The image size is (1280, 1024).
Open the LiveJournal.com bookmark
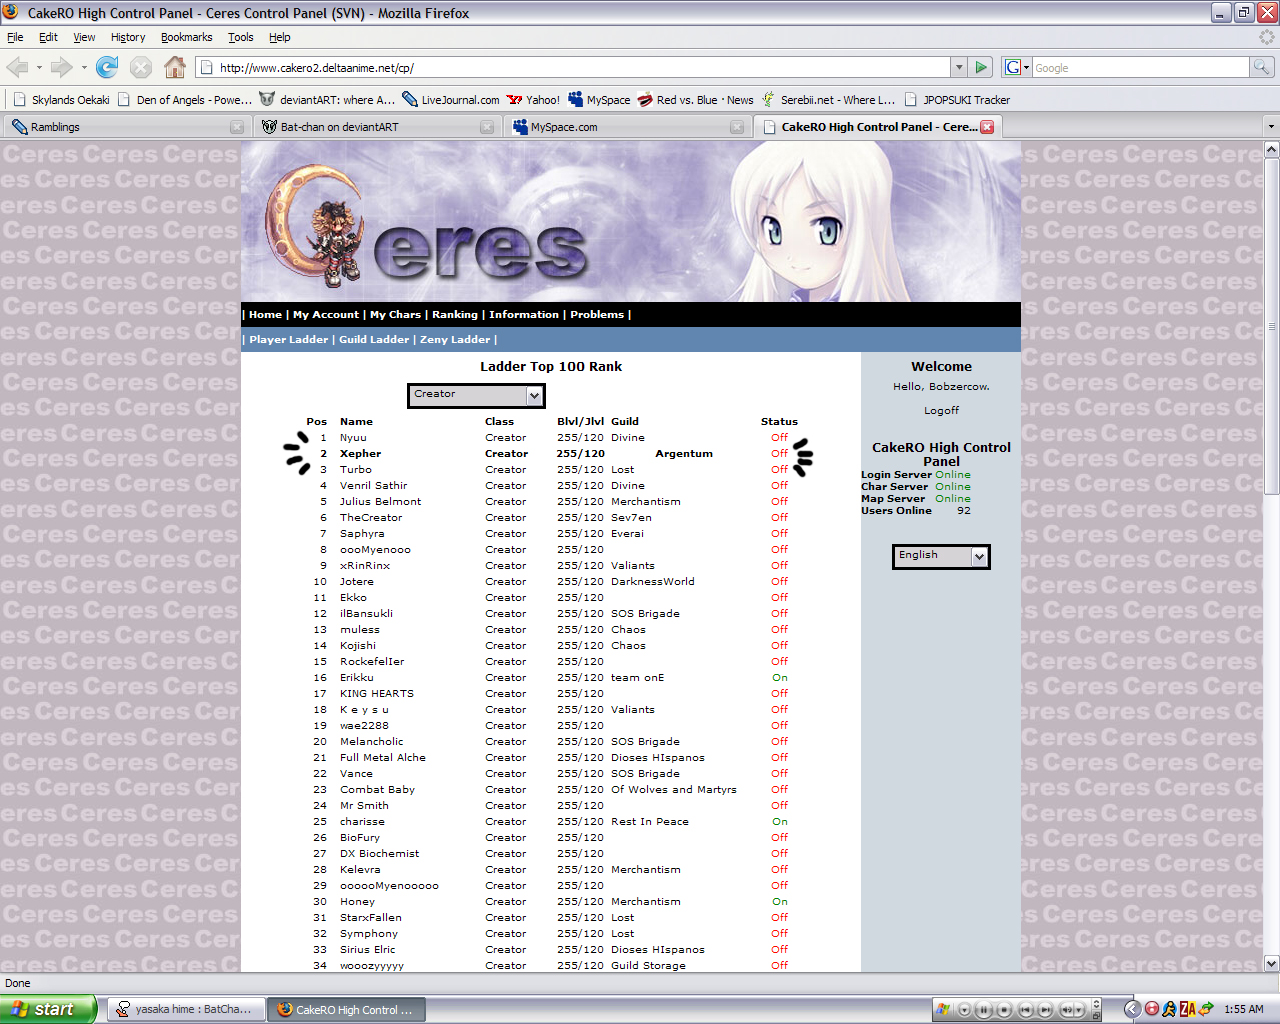pos(451,100)
